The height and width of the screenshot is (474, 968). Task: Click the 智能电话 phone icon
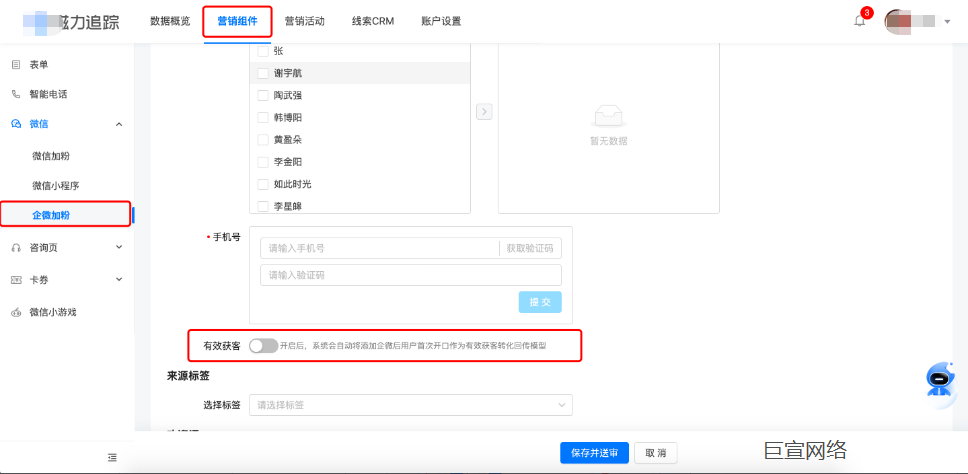click(x=16, y=94)
